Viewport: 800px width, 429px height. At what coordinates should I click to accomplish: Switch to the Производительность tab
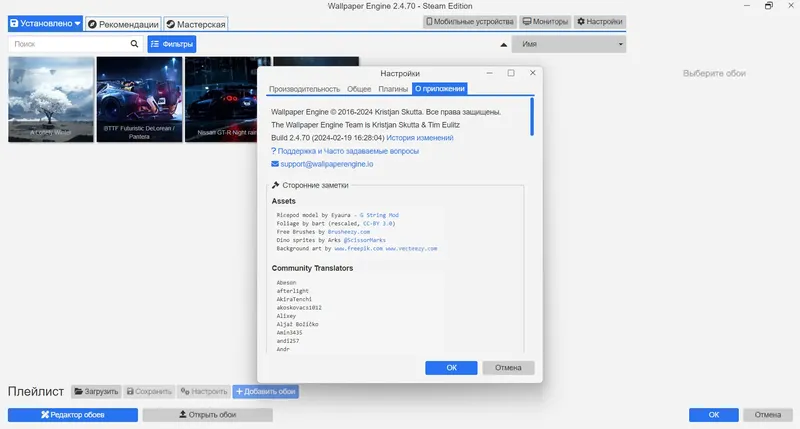coord(305,89)
